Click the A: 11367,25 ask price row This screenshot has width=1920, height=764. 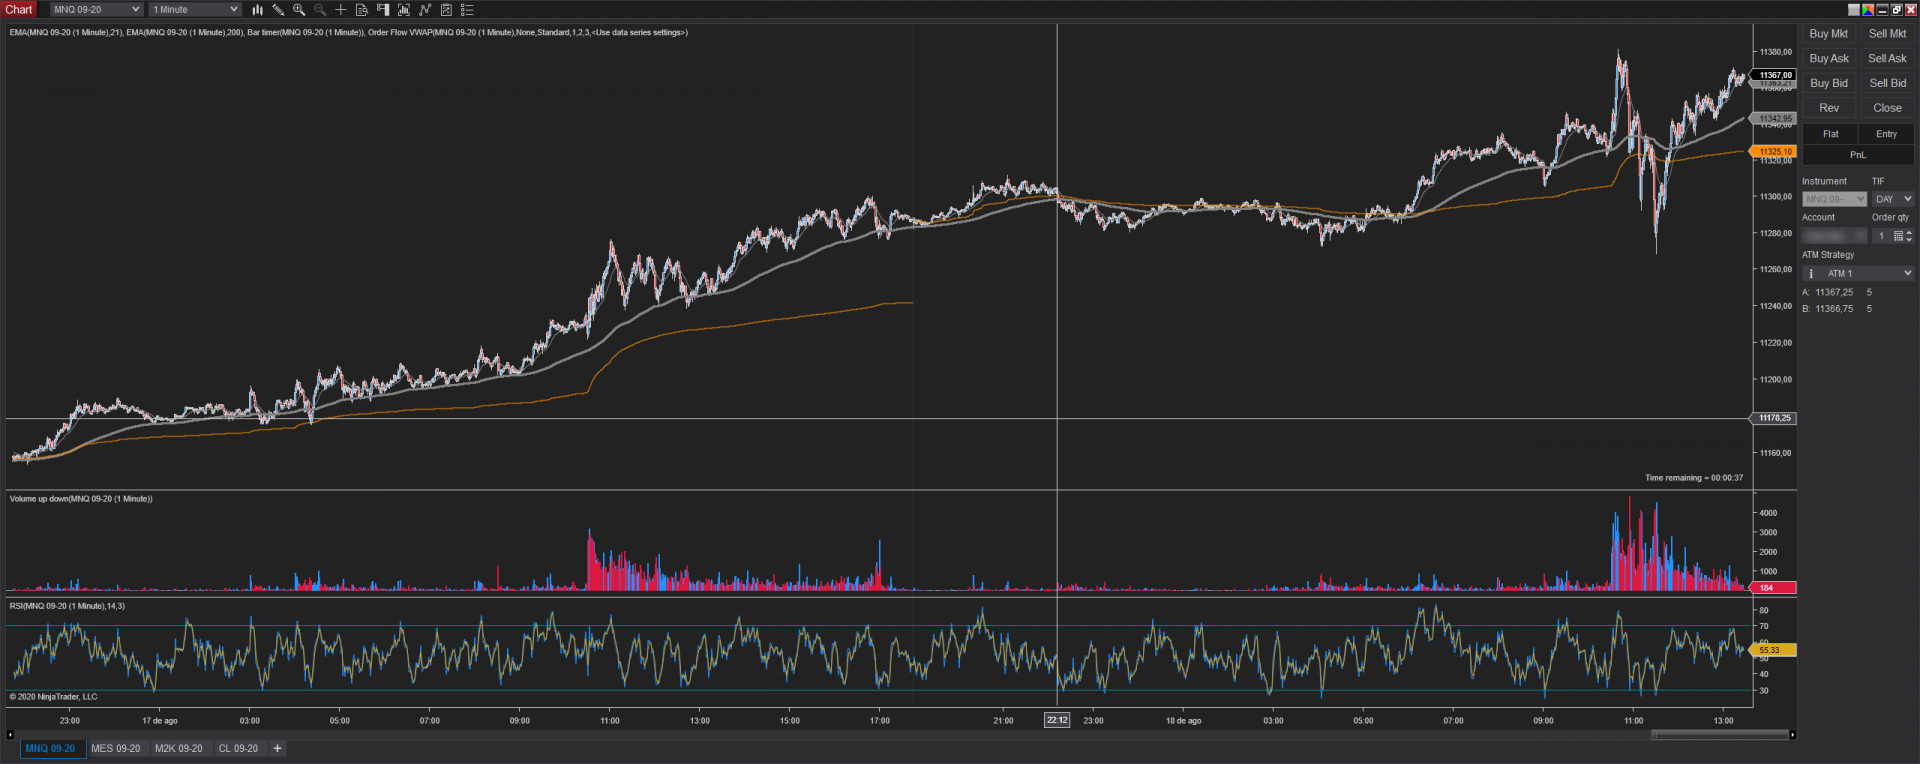coord(1837,292)
